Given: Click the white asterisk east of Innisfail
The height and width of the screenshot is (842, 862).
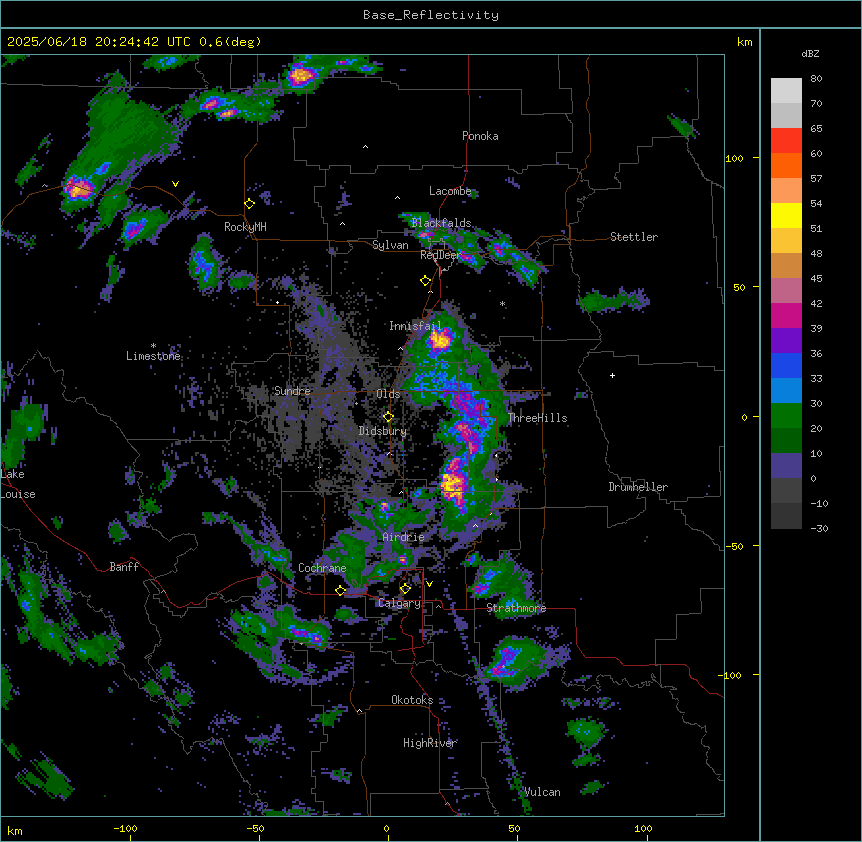Looking at the screenshot, I should (x=502, y=303).
